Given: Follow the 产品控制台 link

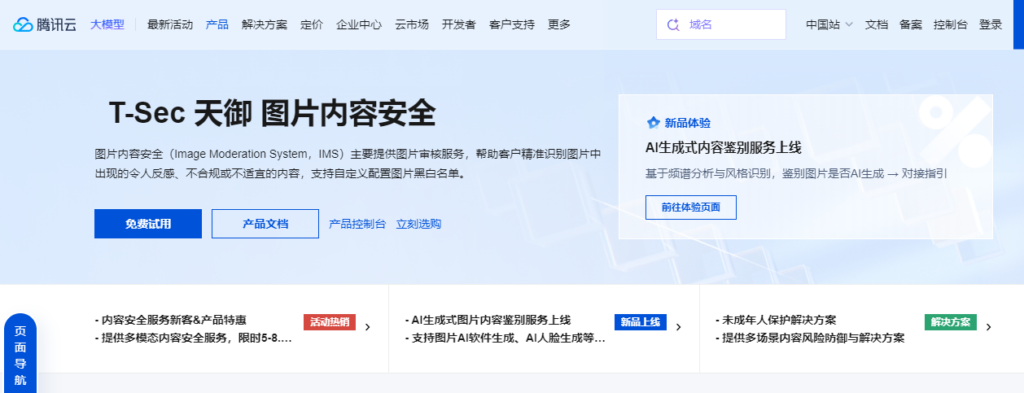Looking at the screenshot, I should pyautogui.click(x=357, y=224).
